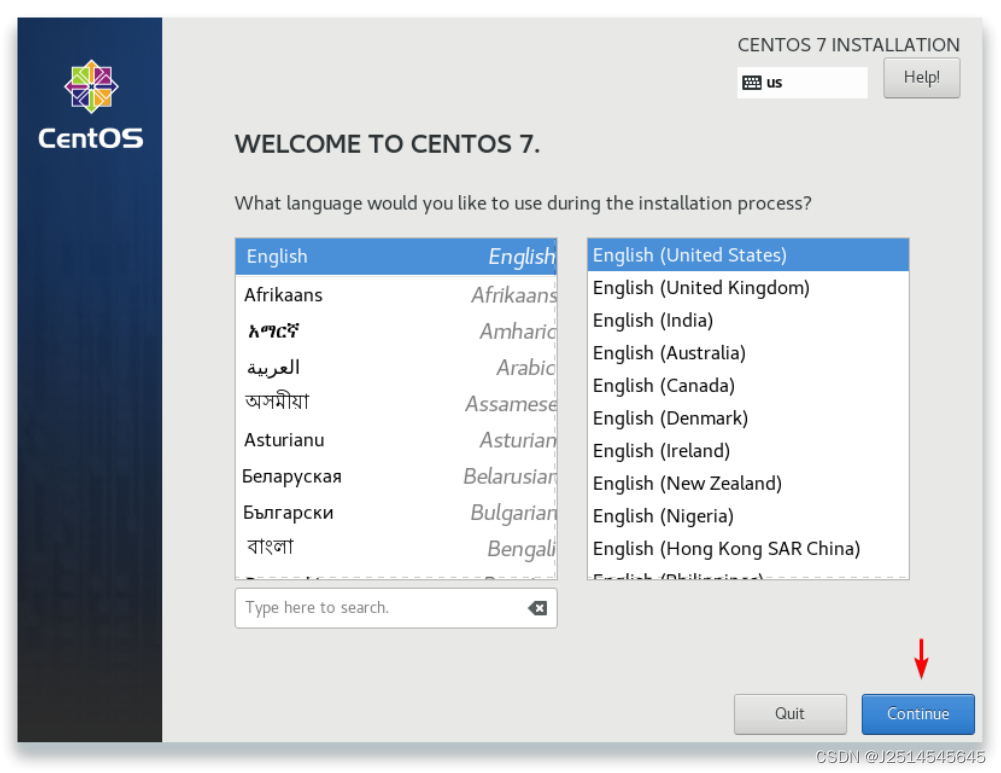Screen dimensions: 1001x773
Task: Choose the Amharic language row
Action: 396,331
